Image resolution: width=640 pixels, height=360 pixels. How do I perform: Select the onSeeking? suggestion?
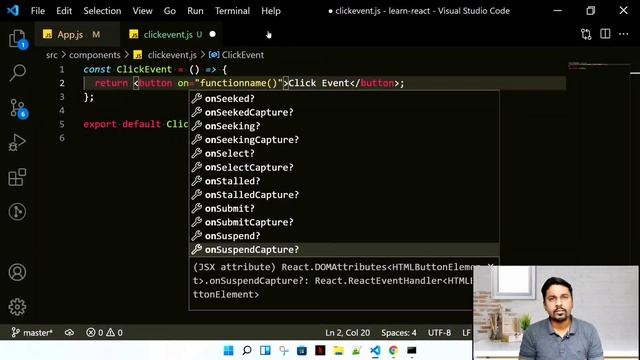(344, 126)
